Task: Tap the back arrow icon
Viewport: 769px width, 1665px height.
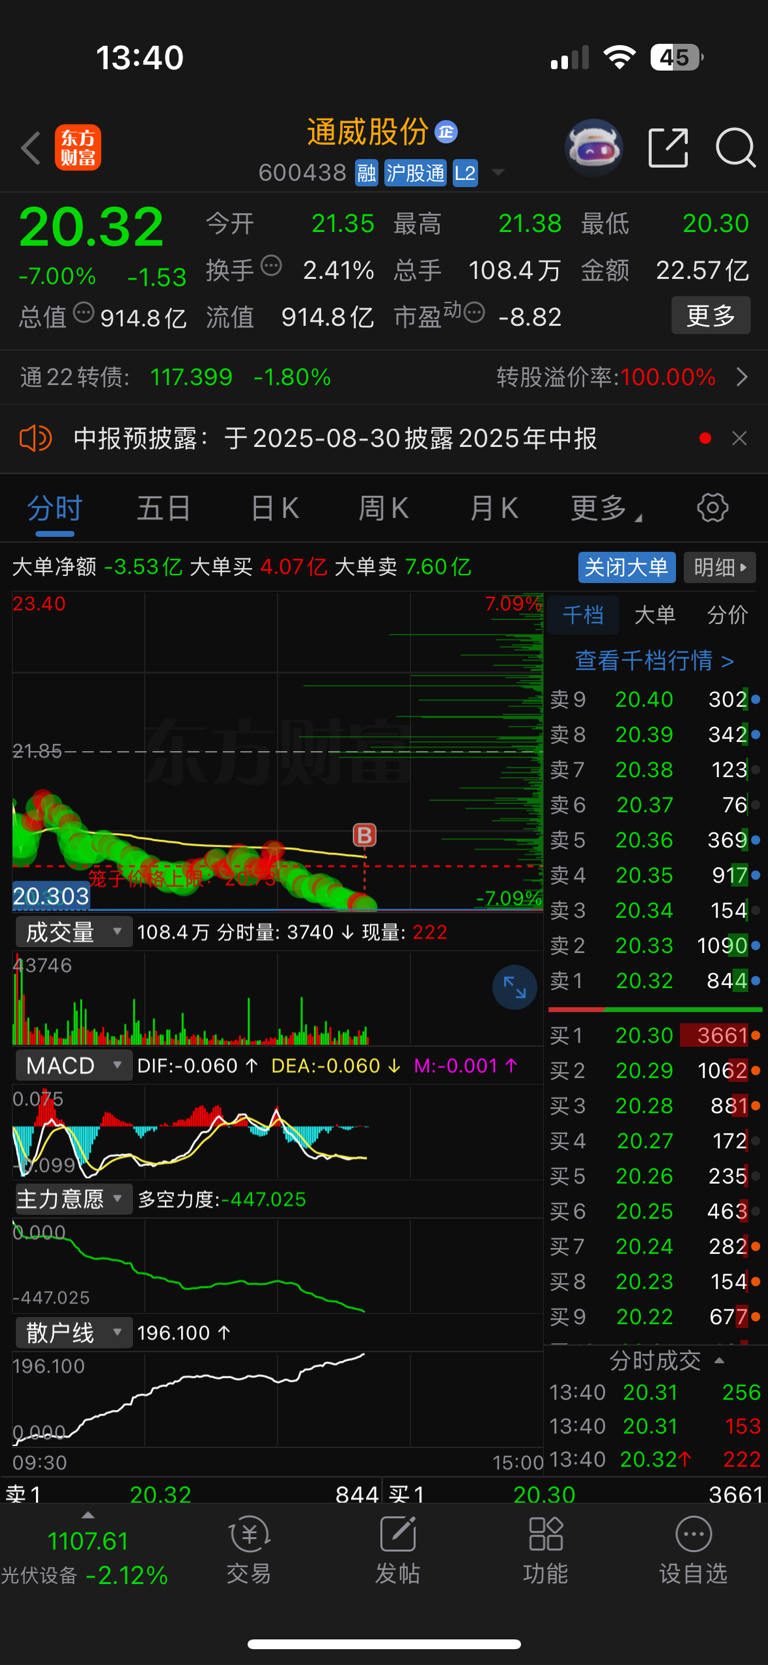Action: (x=31, y=148)
